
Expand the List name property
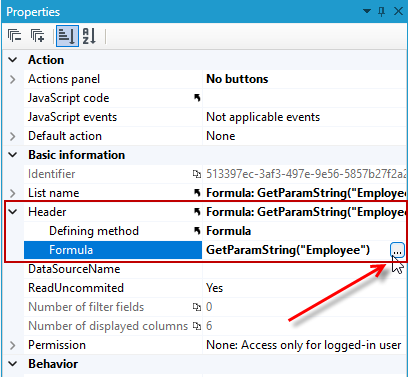(x=13, y=193)
